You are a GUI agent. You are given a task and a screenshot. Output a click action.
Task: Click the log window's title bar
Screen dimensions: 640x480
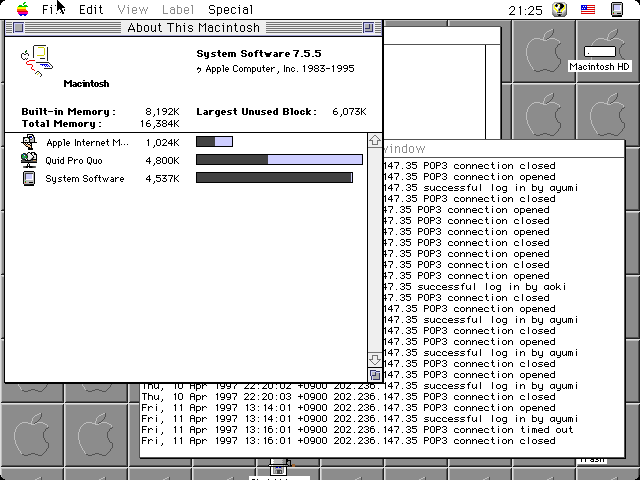point(504,149)
